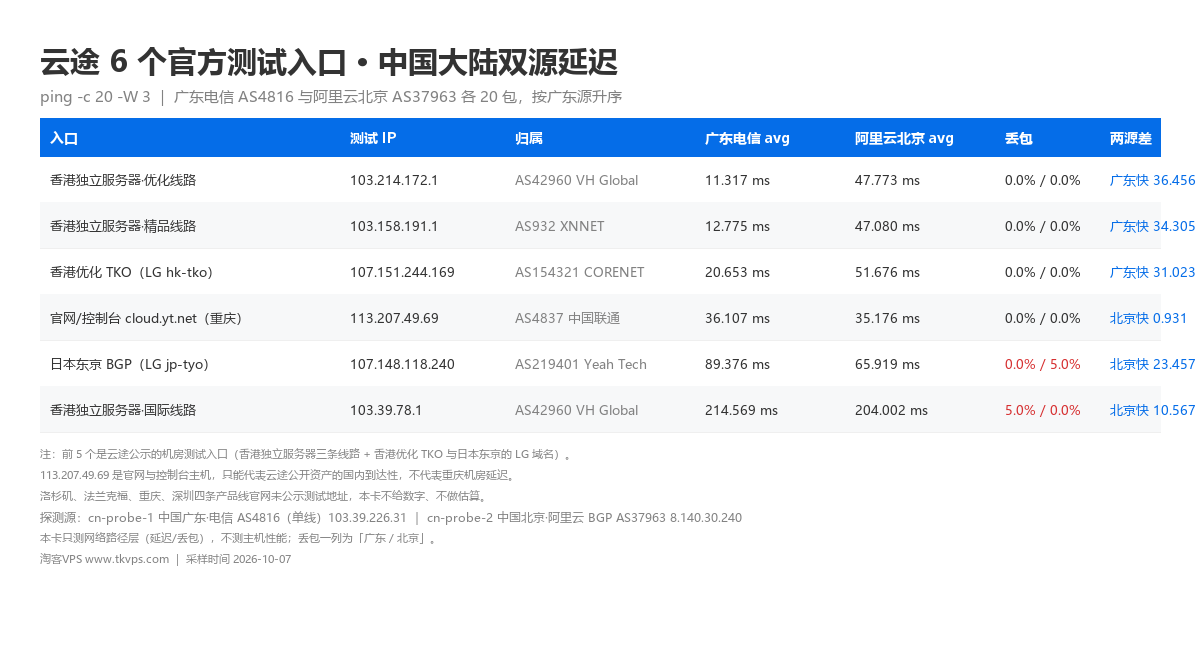This screenshot has width=1200, height=652.
Task: Click the 65.919 ms latency value
Action: pos(887,365)
